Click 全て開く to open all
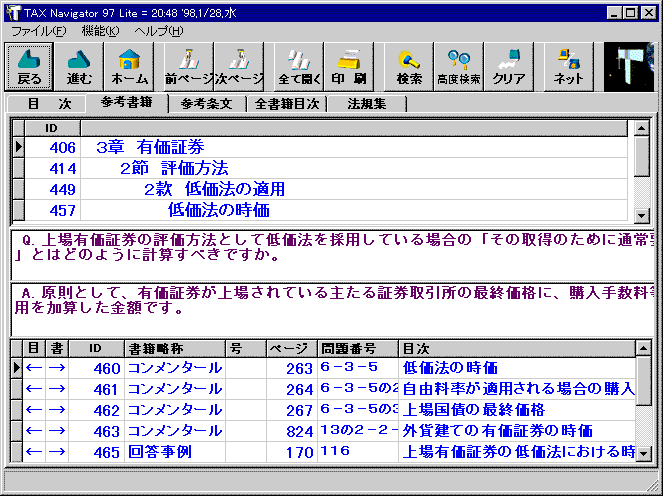663x496 pixels. coord(299,66)
